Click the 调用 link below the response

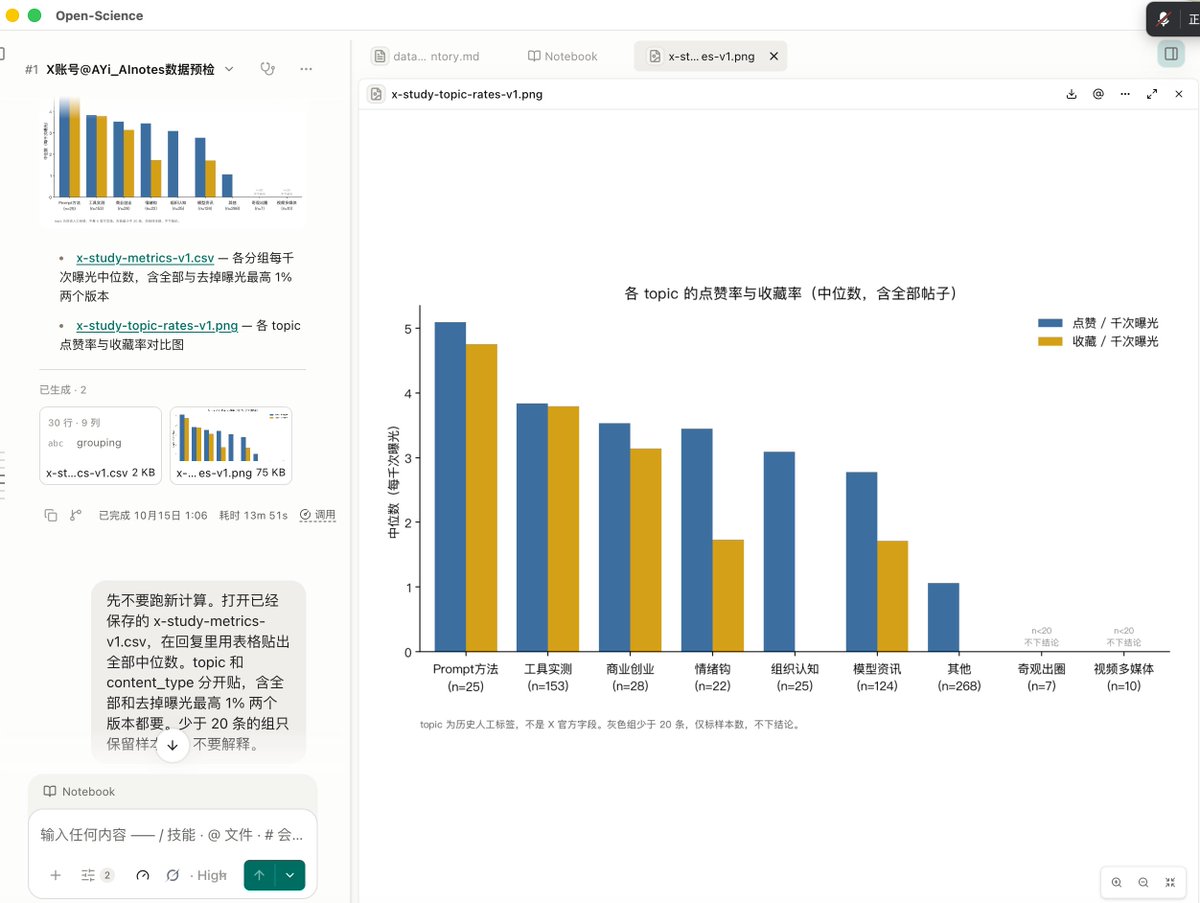click(x=318, y=515)
